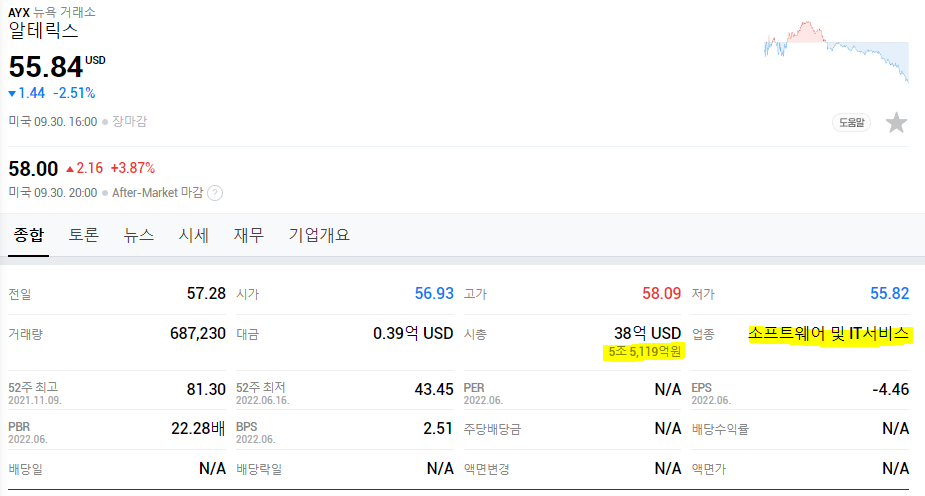Image resolution: width=925 pixels, height=496 pixels.
Task: Click the PBR value 22.28배
Action: click(198, 428)
